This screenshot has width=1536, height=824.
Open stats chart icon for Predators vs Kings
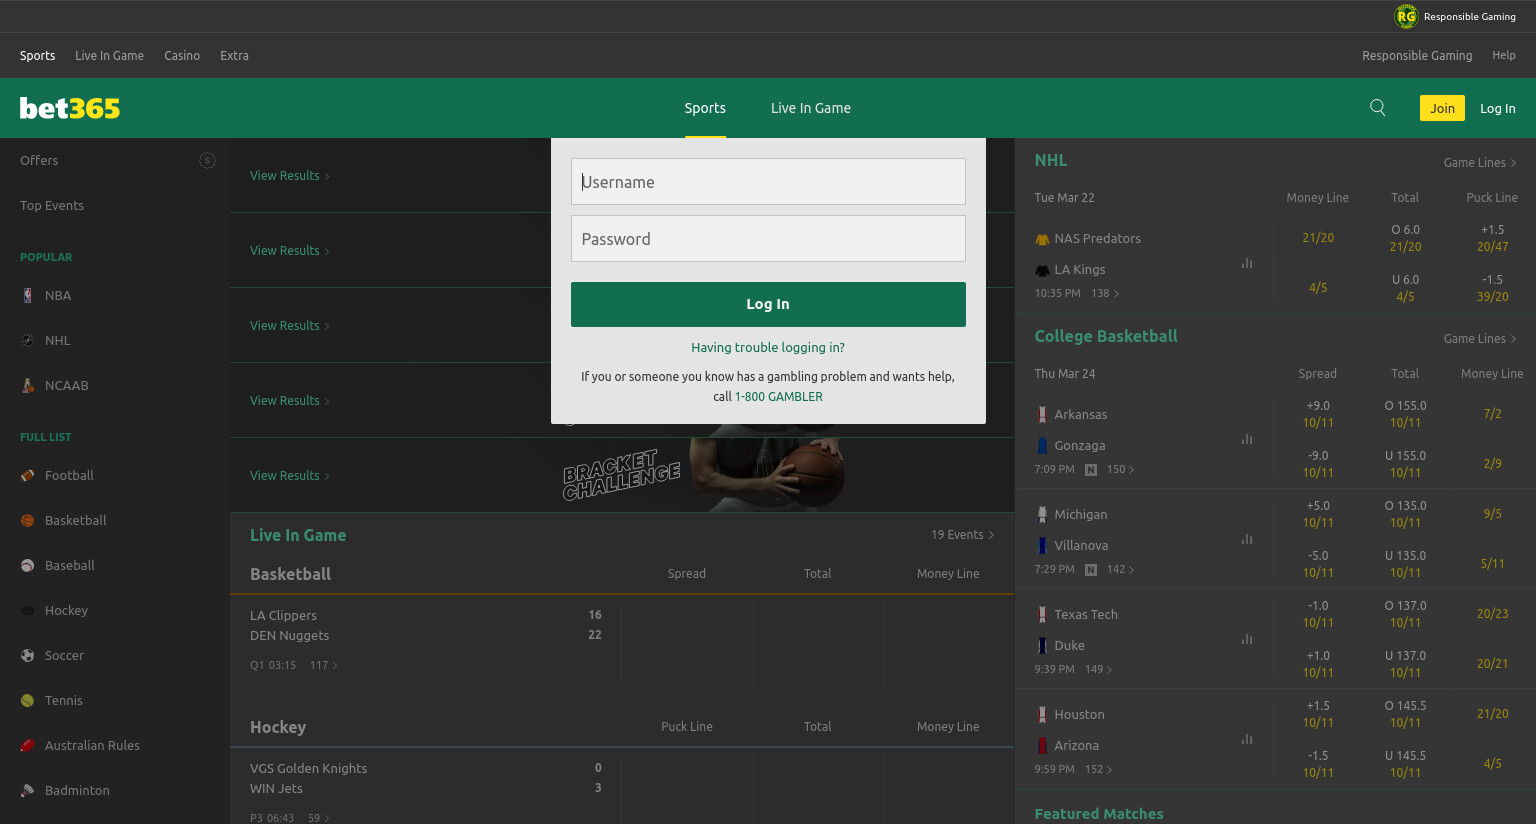[1247, 263]
